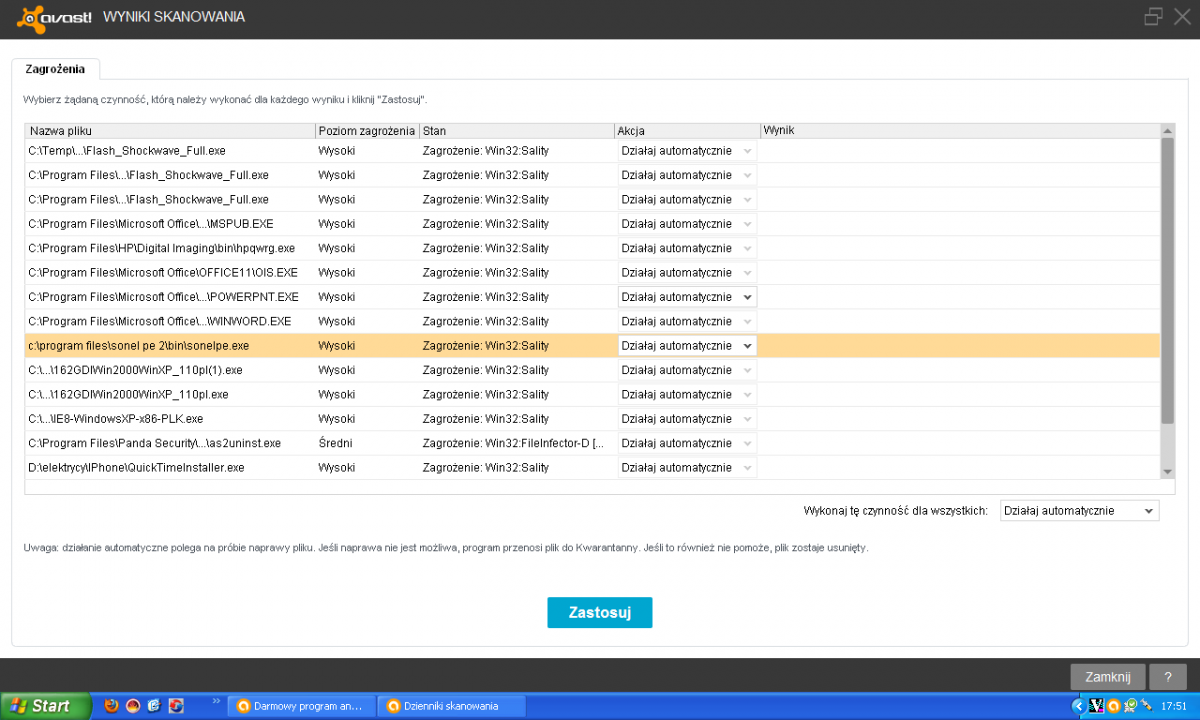1200x720 pixels.
Task: Open action dropdown for POWERPNT.EXE row
Action: point(687,297)
